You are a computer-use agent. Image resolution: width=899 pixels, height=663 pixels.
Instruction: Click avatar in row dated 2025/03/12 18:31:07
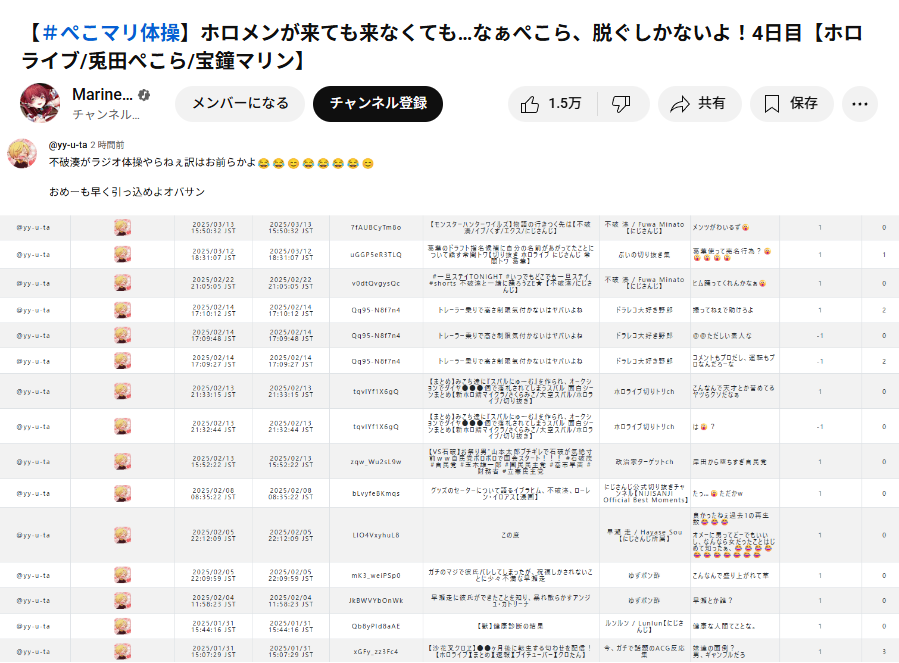pos(122,254)
